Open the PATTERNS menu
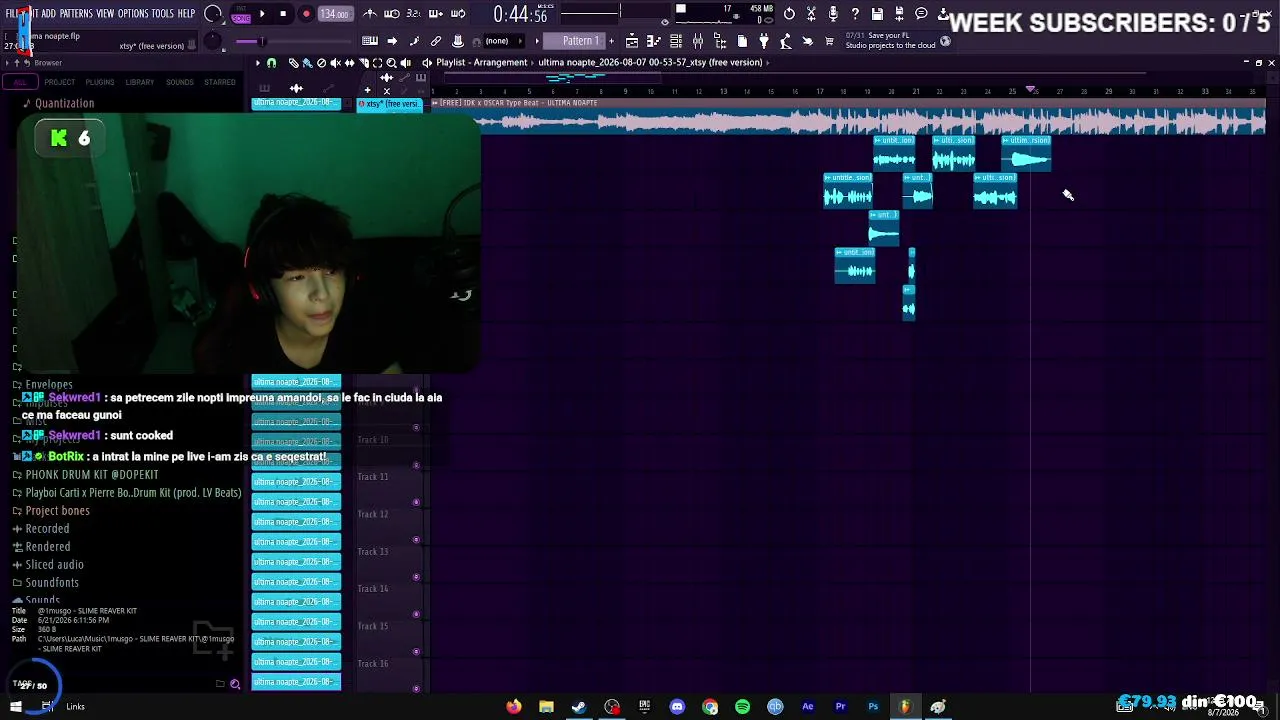The image size is (1280, 720). click(x=76, y=14)
